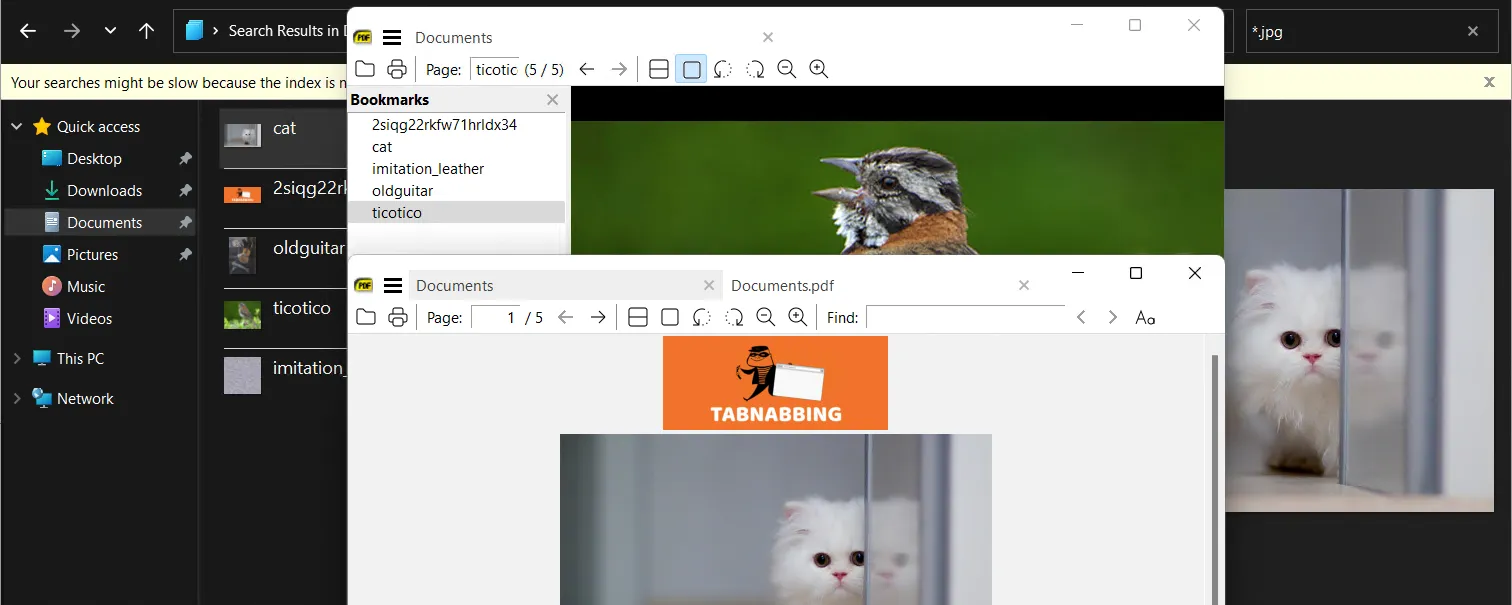1512x605 pixels.
Task: Switch to the Documents.pdf tab
Action: coord(782,285)
